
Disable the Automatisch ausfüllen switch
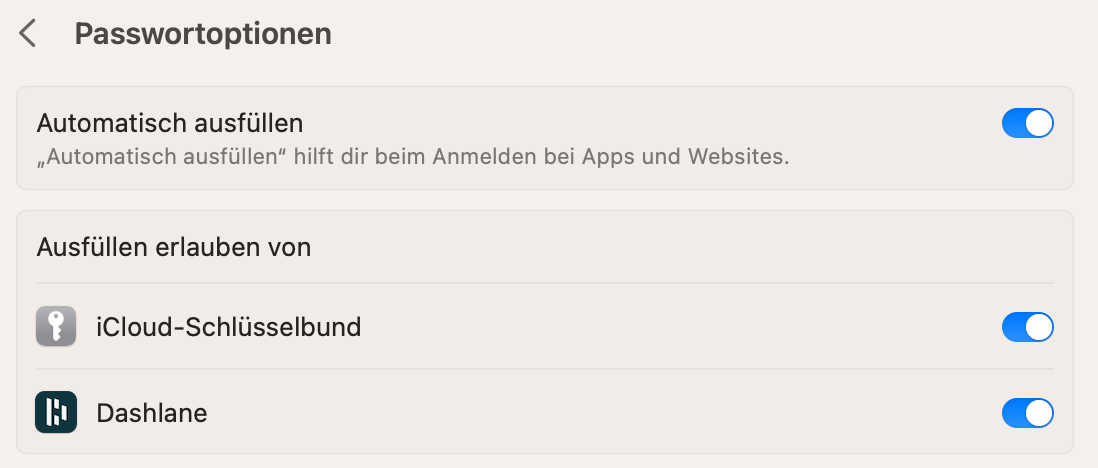click(x=1027, y=123)
